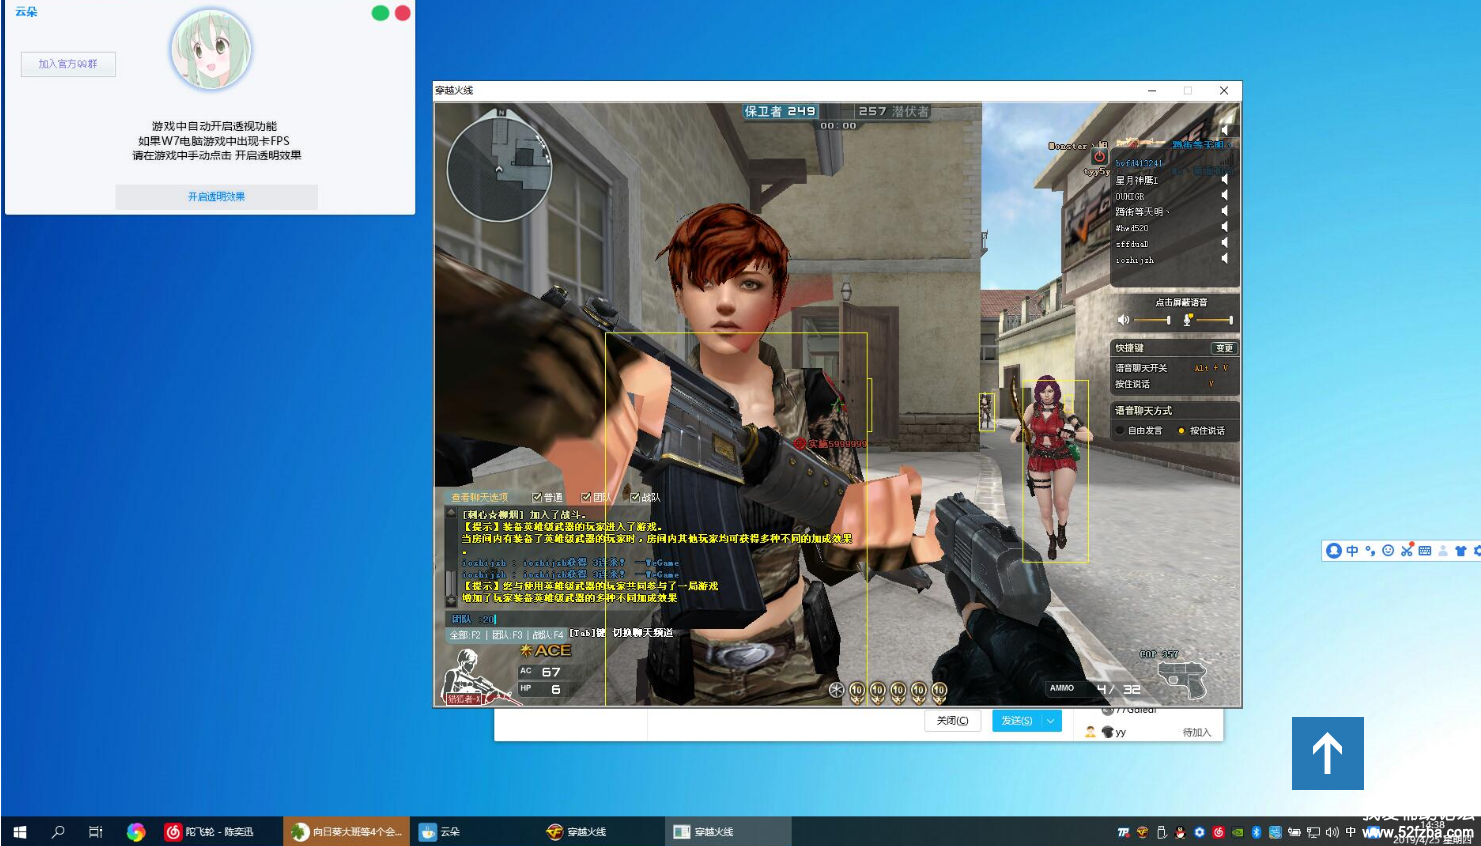The image size is (1481, 846).
Task: Switch to the 团队:F3 chat channel
Action: point(507,635)
